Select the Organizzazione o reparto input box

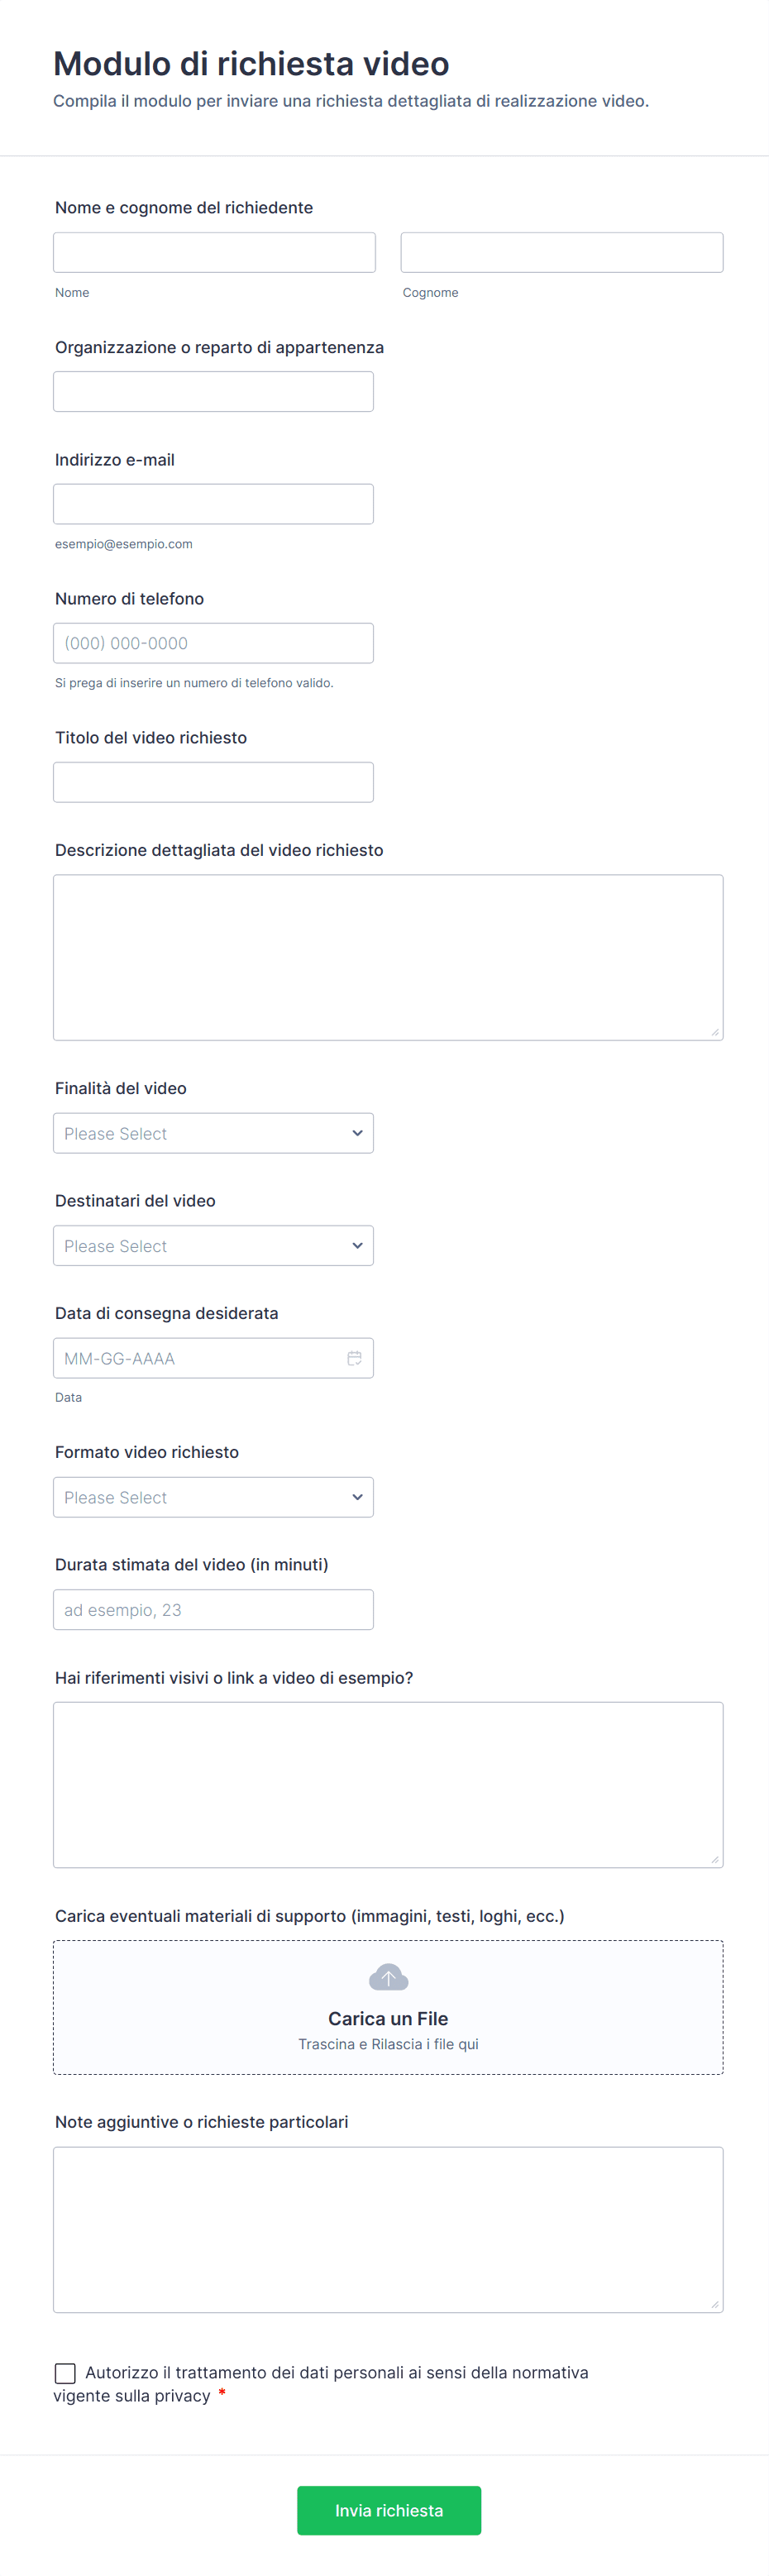(x=213, y=392)
